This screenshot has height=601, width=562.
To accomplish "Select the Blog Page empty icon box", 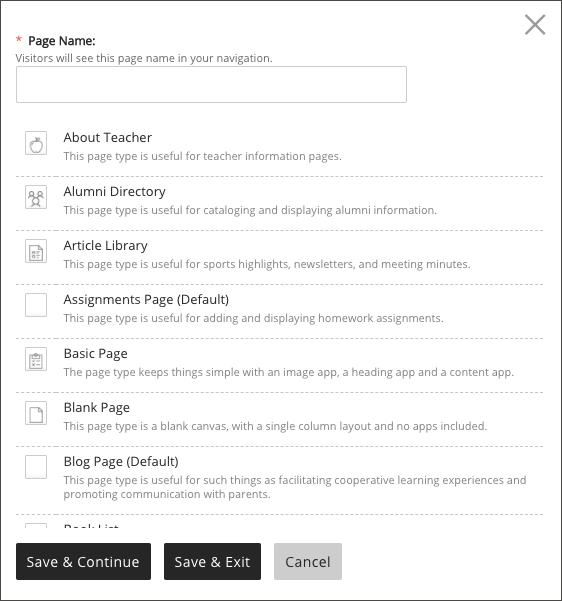I will click(x=36, y=467).
